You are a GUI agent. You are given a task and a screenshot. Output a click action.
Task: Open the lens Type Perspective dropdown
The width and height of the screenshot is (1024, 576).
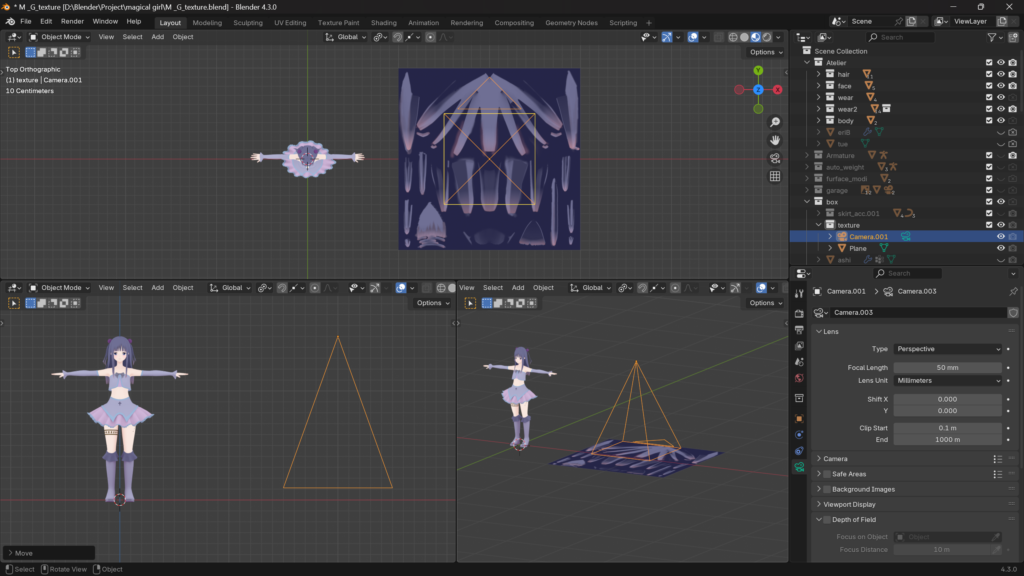(947, 349)
